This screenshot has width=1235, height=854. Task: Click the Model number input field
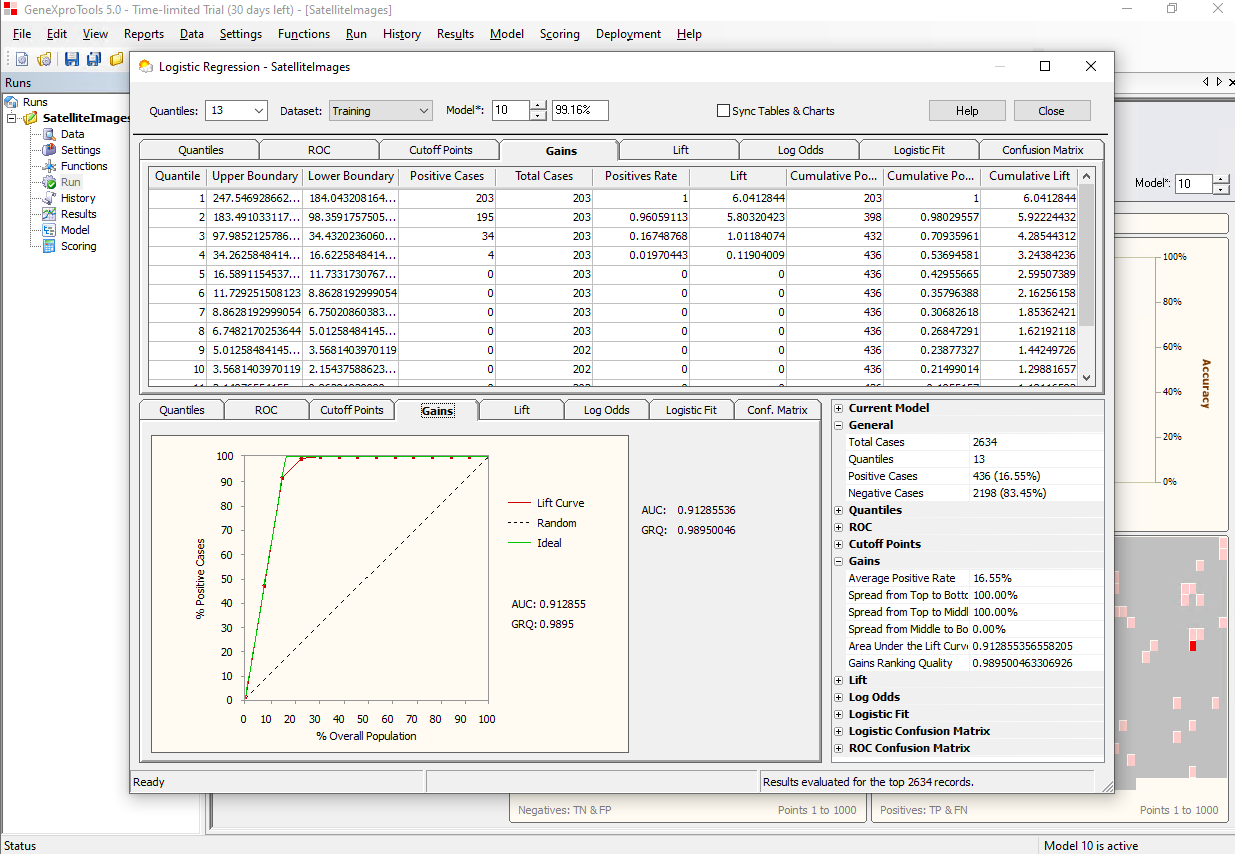510,111
